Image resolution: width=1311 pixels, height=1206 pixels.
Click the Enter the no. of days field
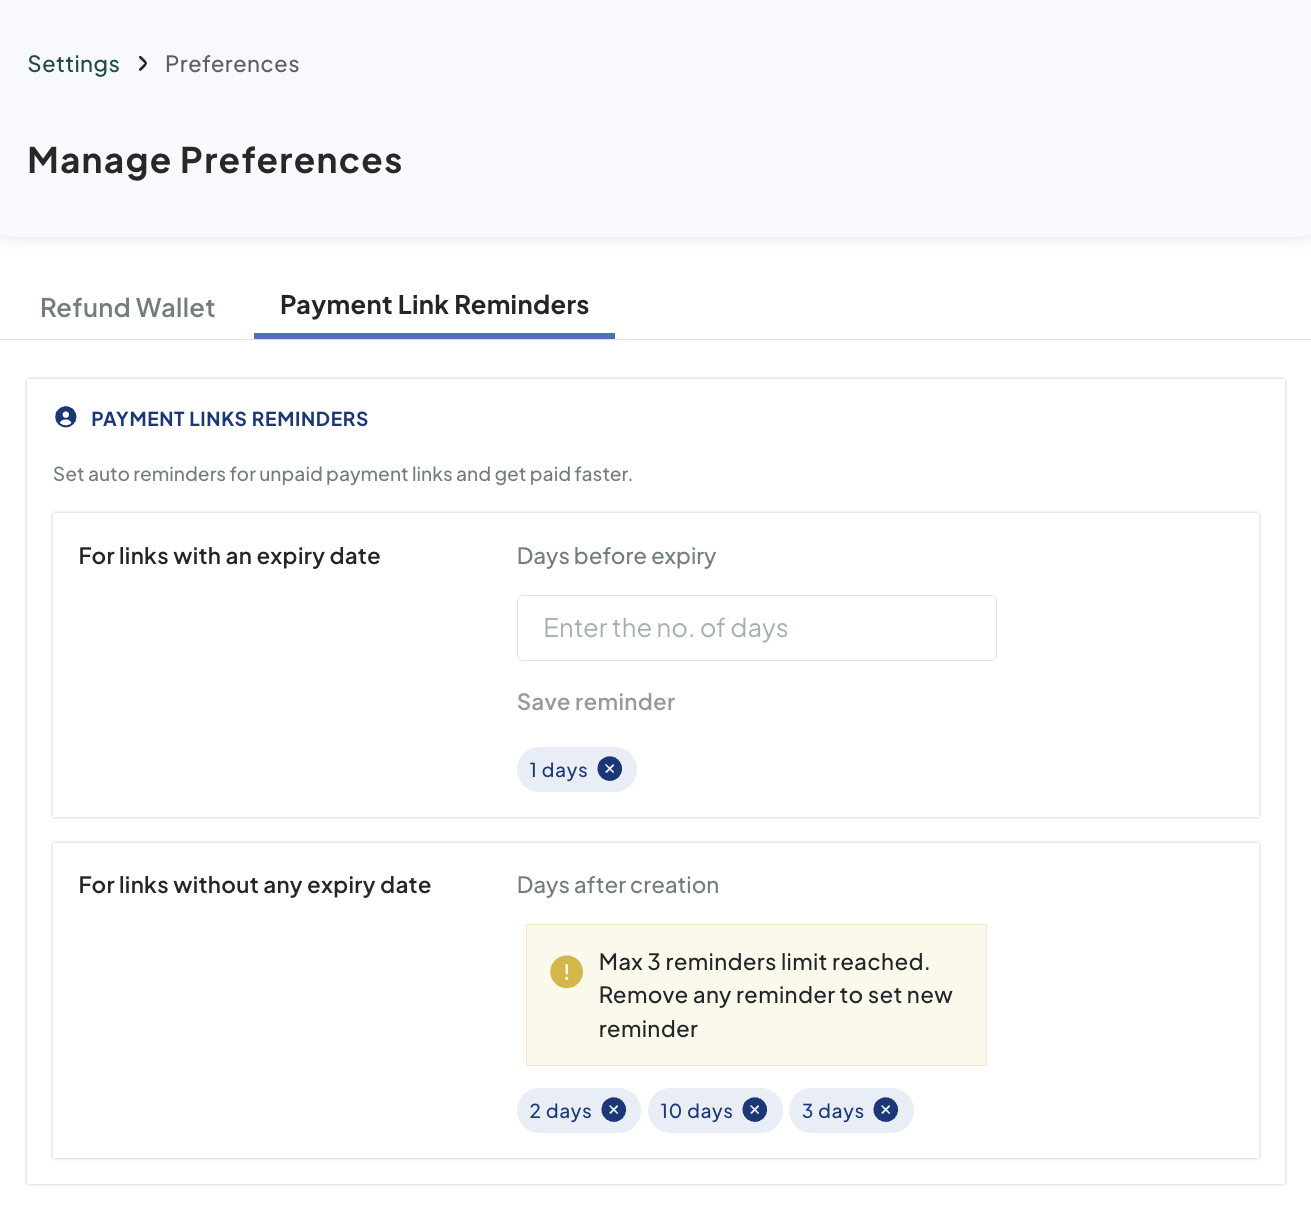[x=756, y=628]
